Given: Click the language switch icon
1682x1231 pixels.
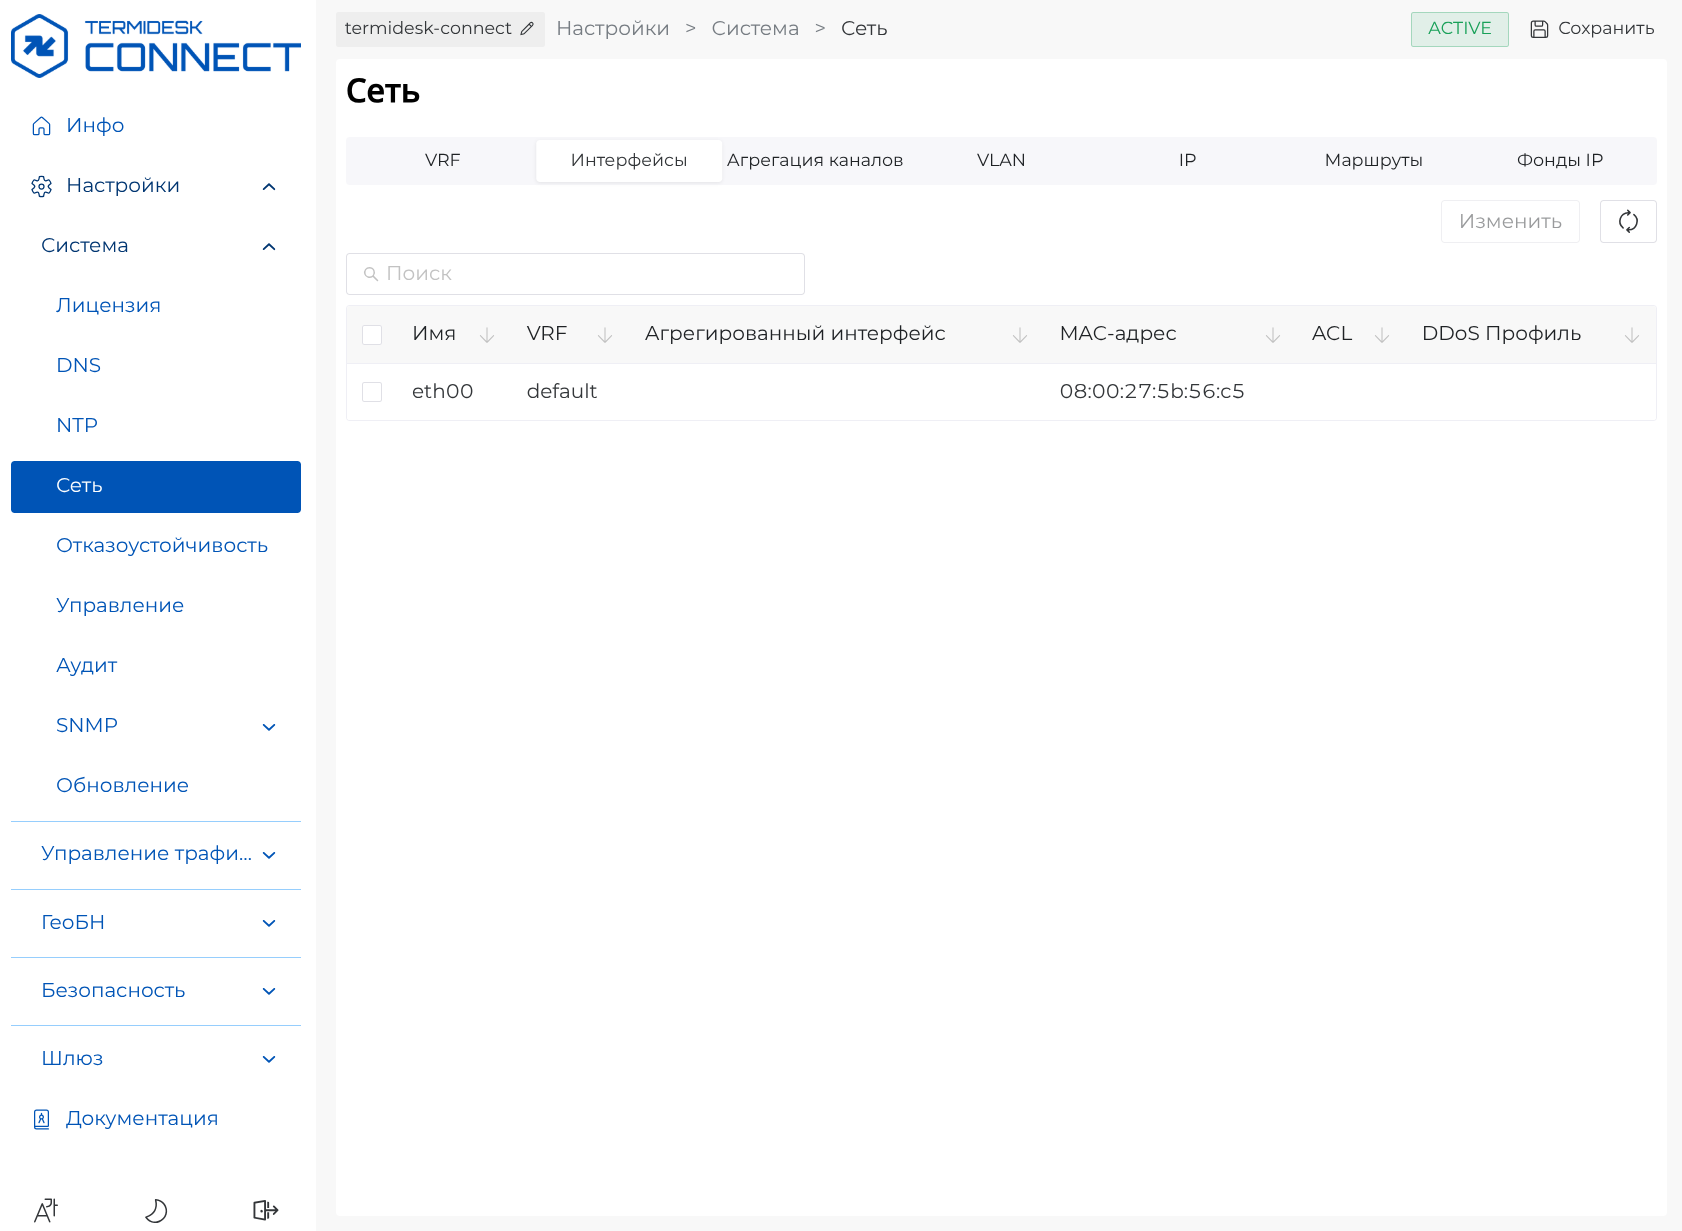Looking at the screenshot, I should click(46, 1210).
